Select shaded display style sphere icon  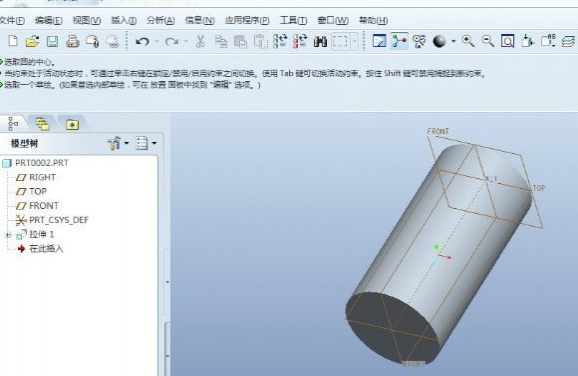coord(439,41)
